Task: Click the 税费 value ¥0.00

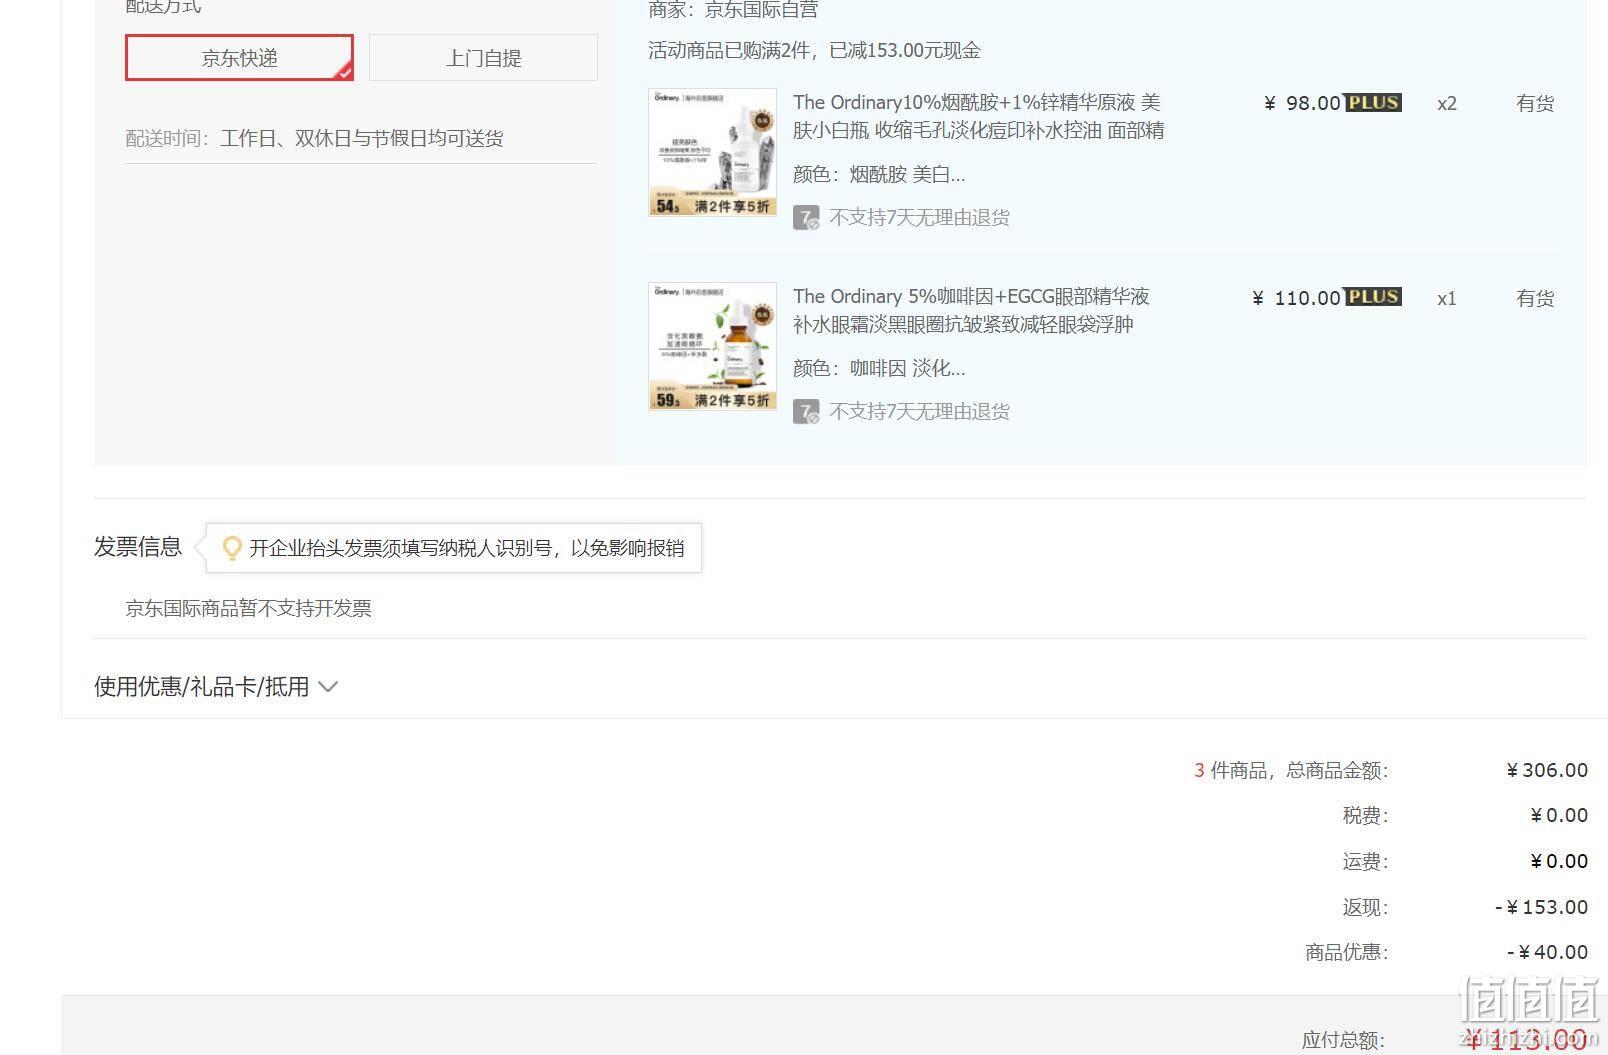Action: tap(1559, 815)
